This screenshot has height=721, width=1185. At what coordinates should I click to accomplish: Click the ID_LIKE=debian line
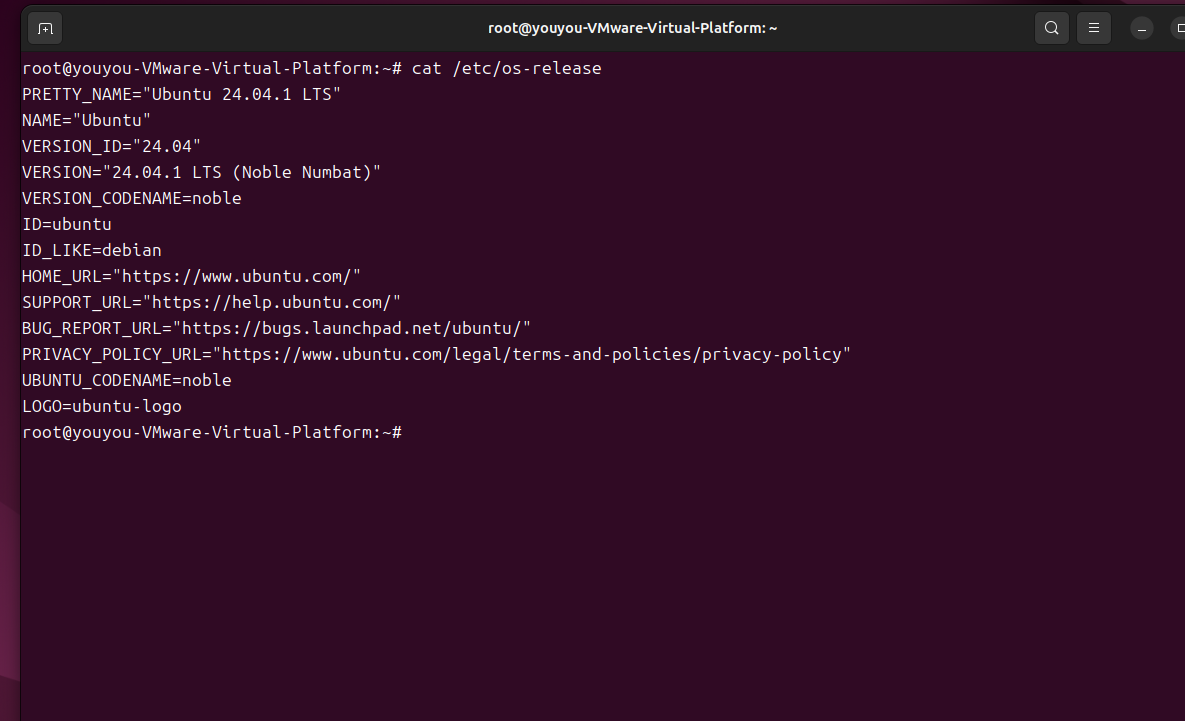click(91, 250)
